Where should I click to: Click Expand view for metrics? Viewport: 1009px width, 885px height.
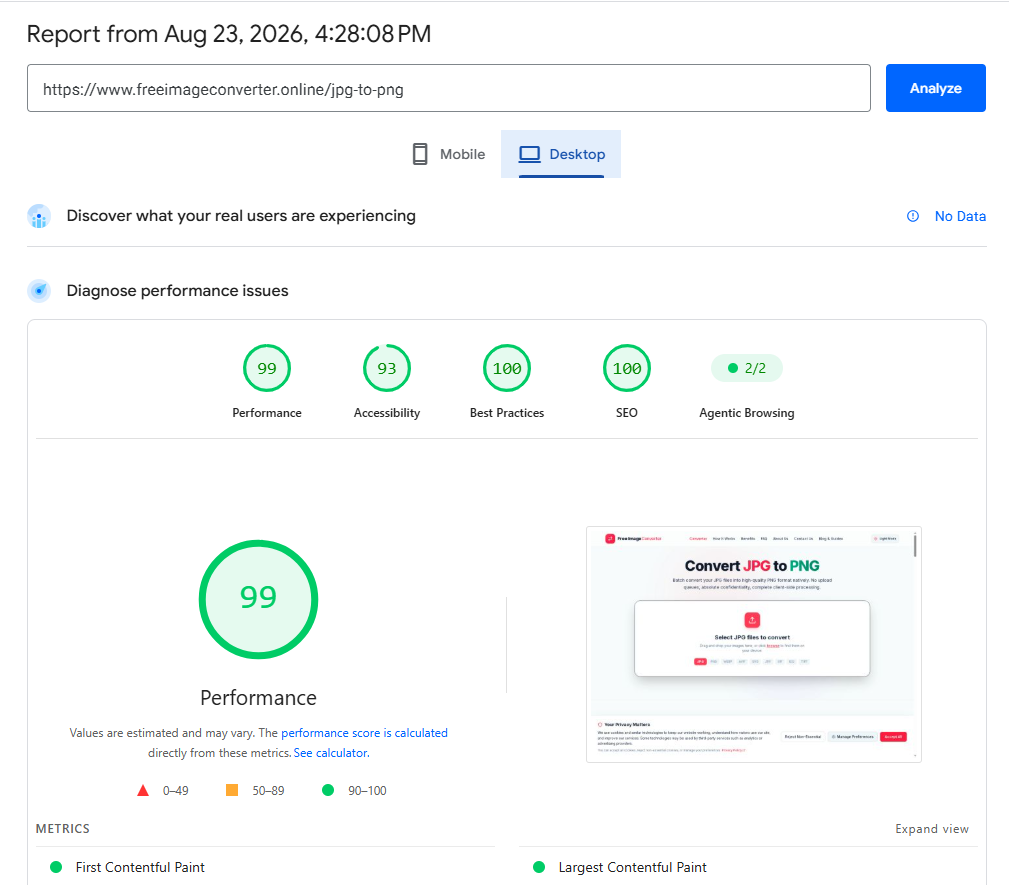pyautogui.click(x=932, y=829)
